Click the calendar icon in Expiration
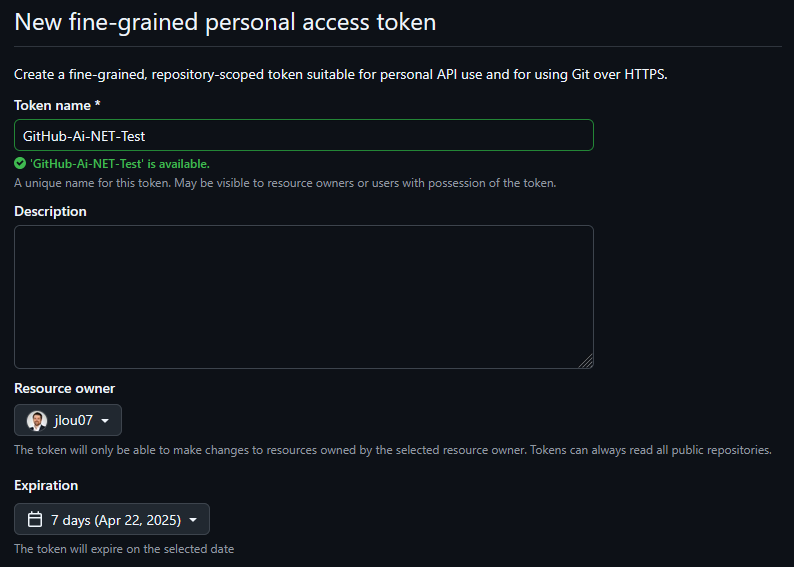The image size is (794, 567). (x=35, y=519)
